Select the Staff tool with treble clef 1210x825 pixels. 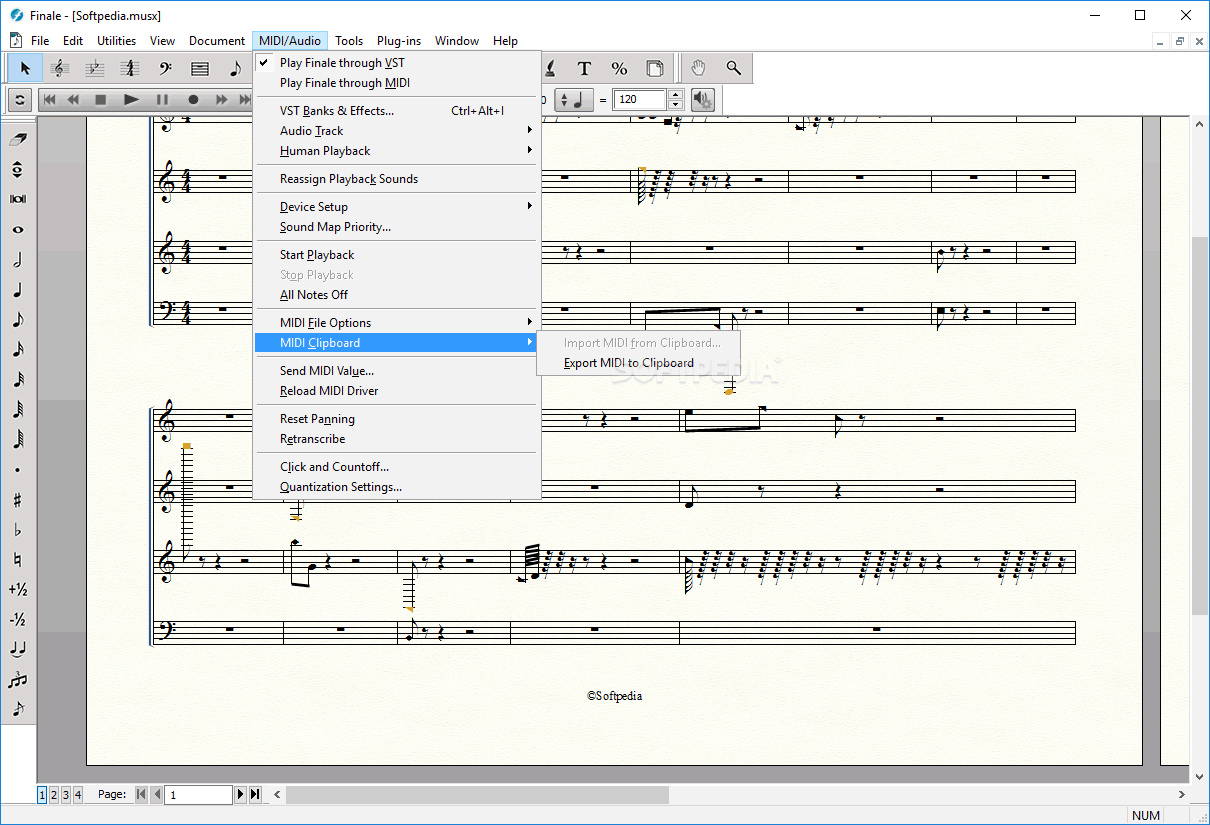click(x=59, y=68)
